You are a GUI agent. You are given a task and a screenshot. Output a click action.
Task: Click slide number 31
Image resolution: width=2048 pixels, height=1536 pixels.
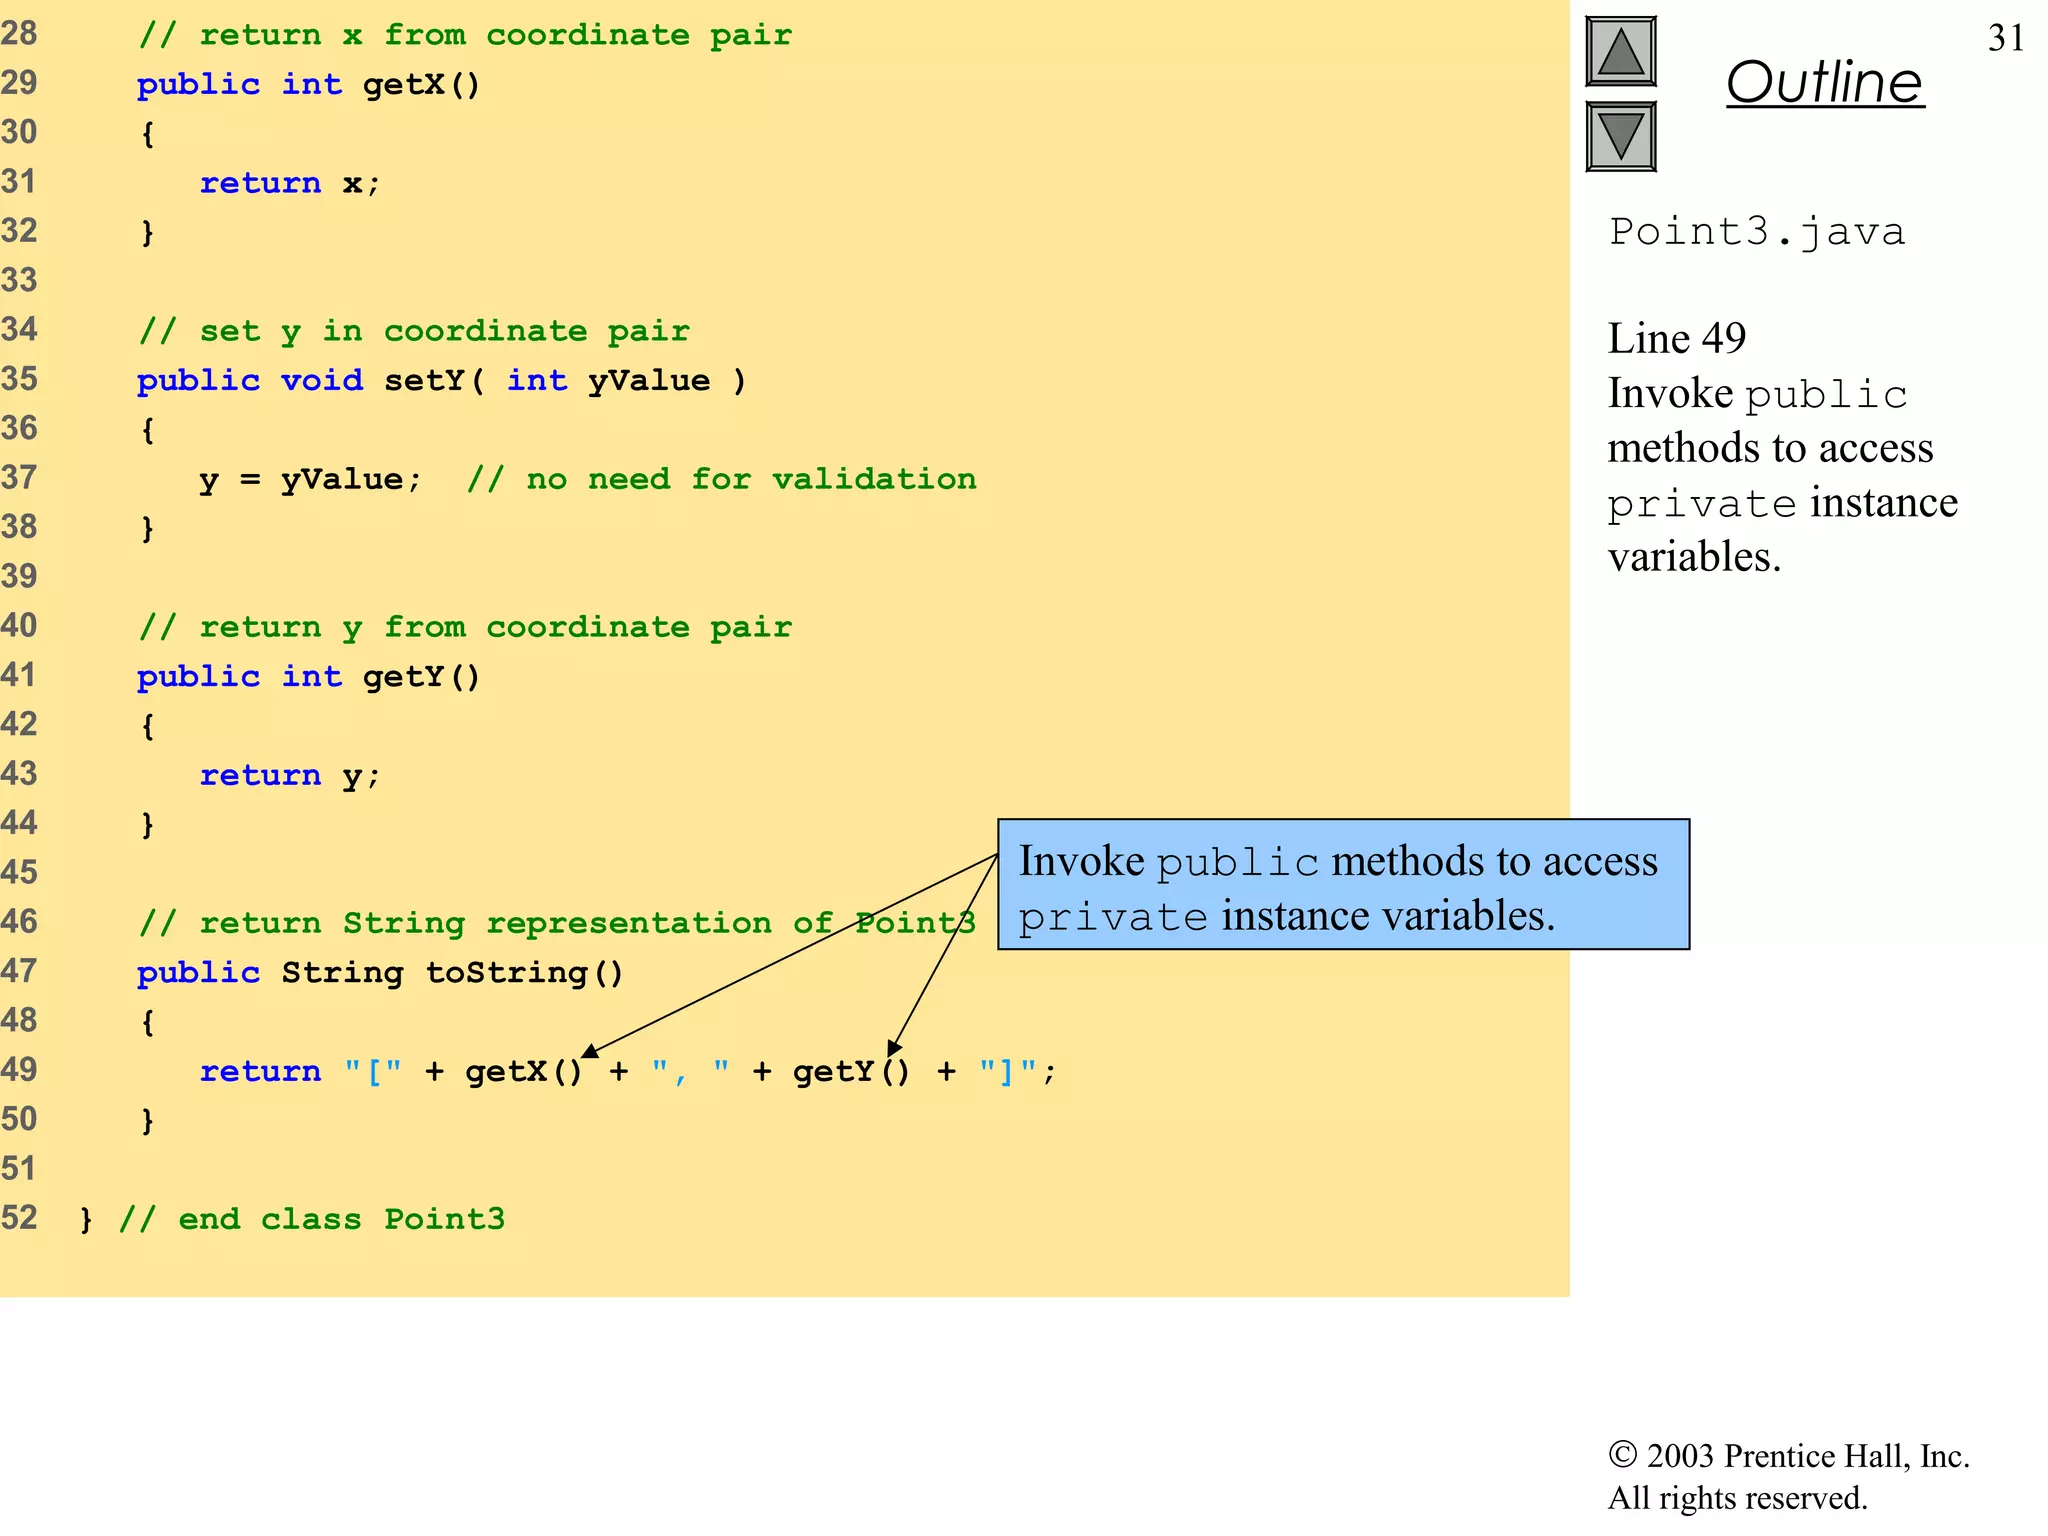click(2005, 38)
